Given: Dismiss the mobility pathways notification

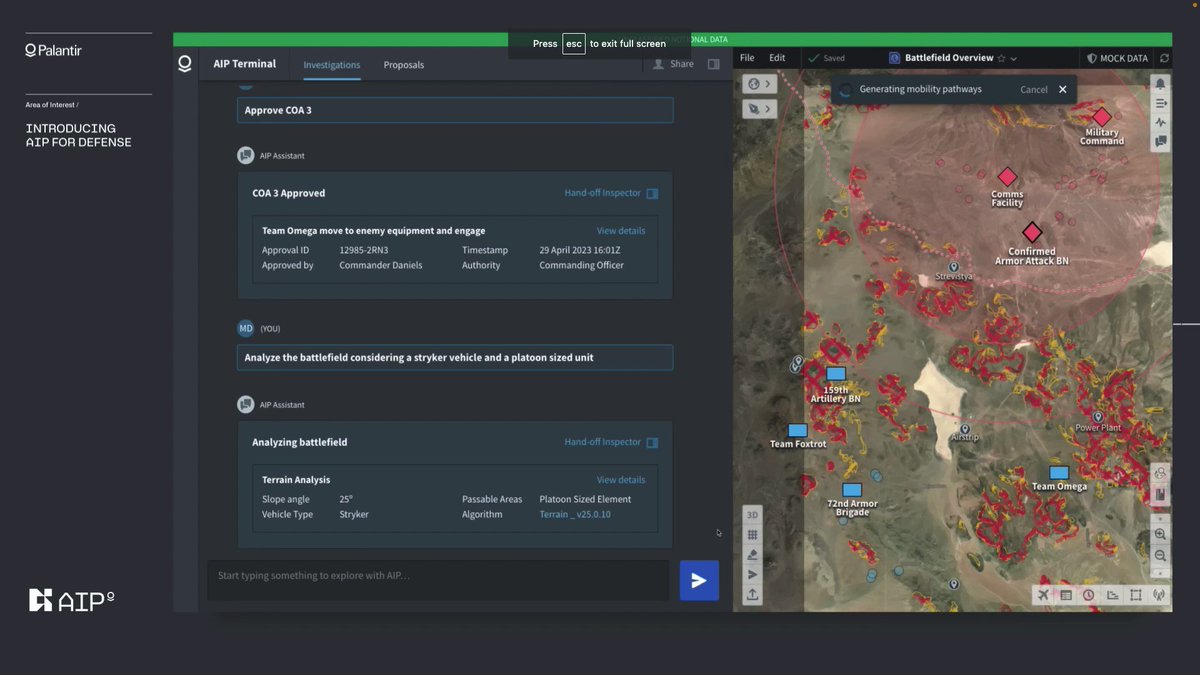Looking at the screenshot, I should (1063, 89).
